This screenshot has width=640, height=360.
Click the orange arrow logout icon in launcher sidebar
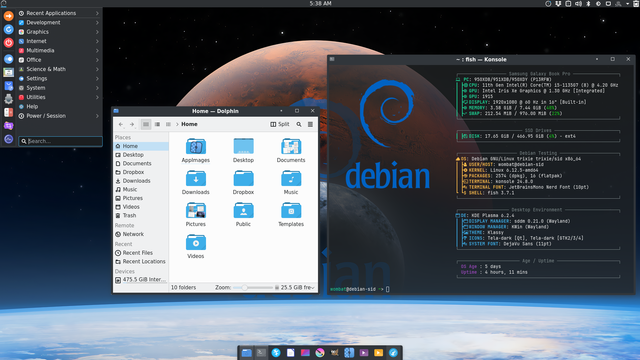pos(9,16)
